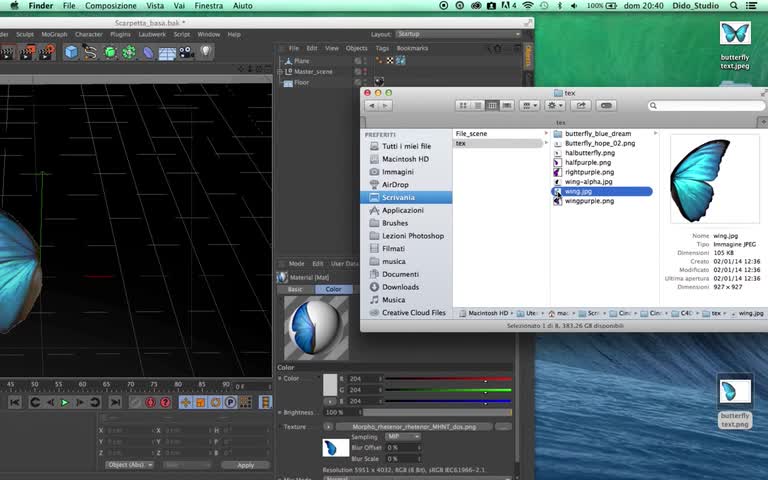This screenshot has height=480, width=768.
Task: Click the Finder search field
Action: click(x=706, y=105)
